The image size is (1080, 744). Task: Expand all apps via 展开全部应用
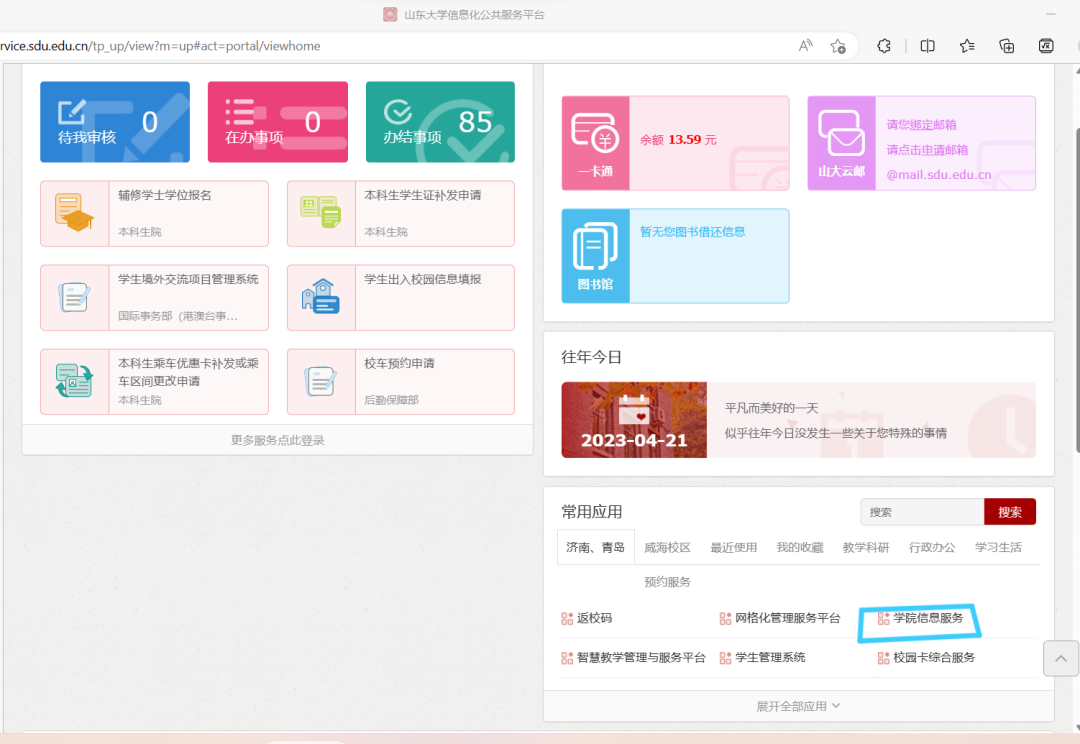point(797,706)
